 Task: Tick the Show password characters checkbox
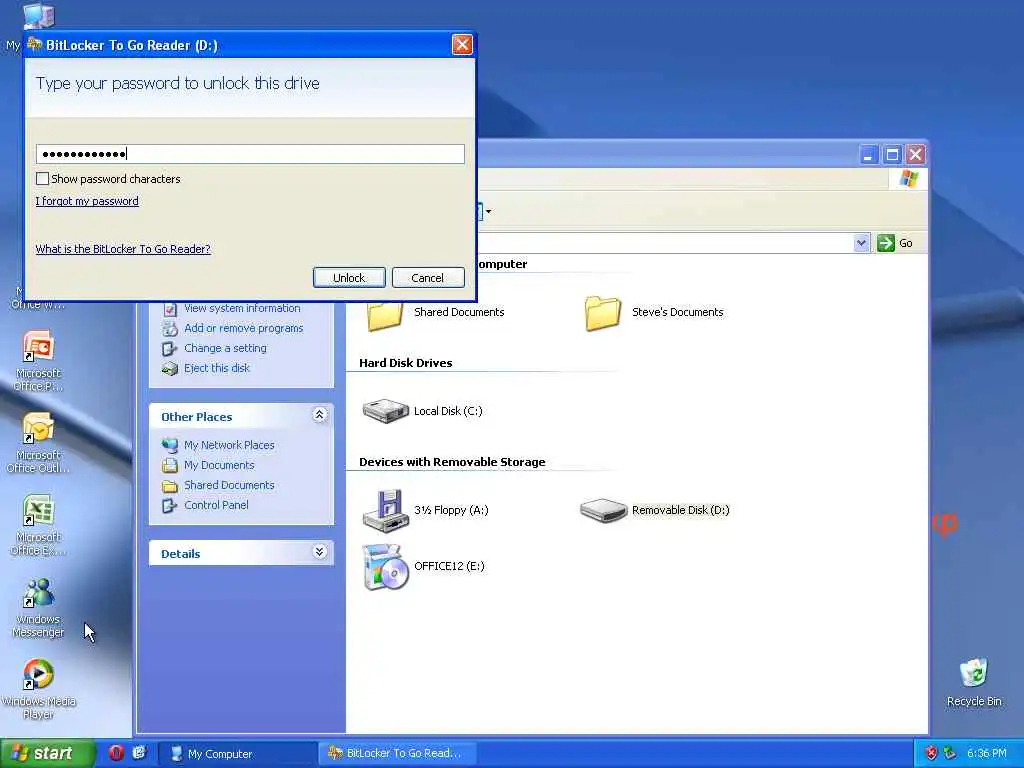point(42,178)
